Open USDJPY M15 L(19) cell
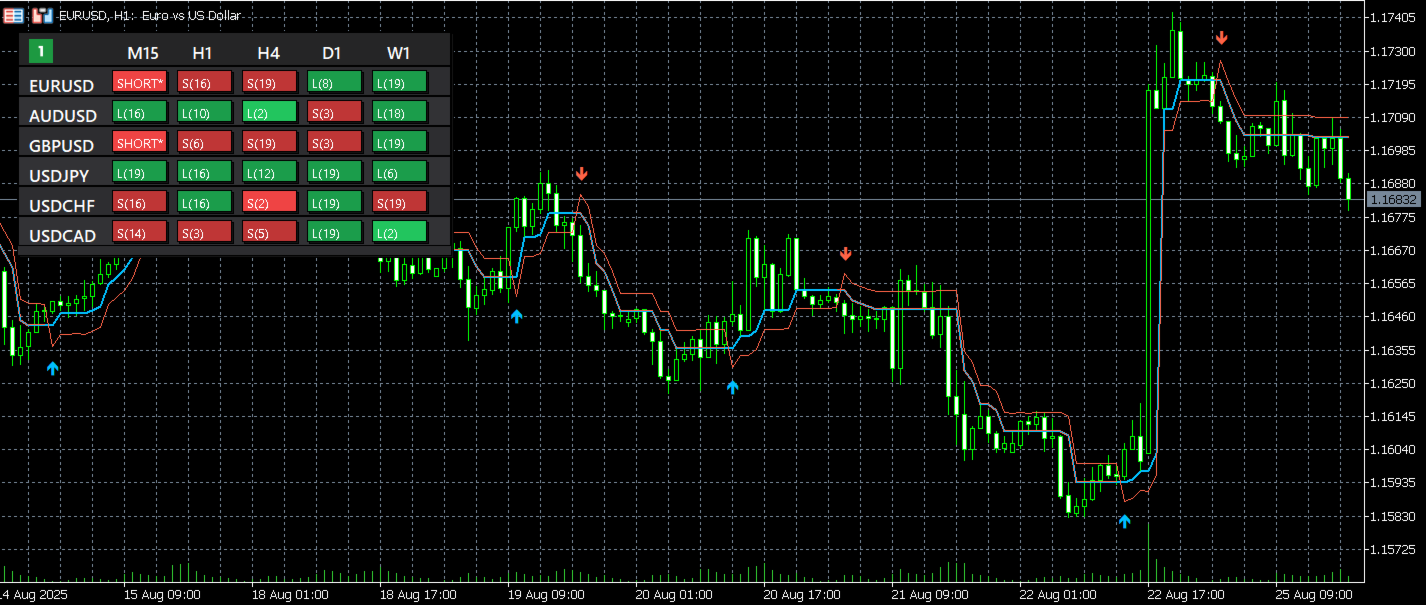This screenshot has height=605, width=1426. (x=140, y=173)
